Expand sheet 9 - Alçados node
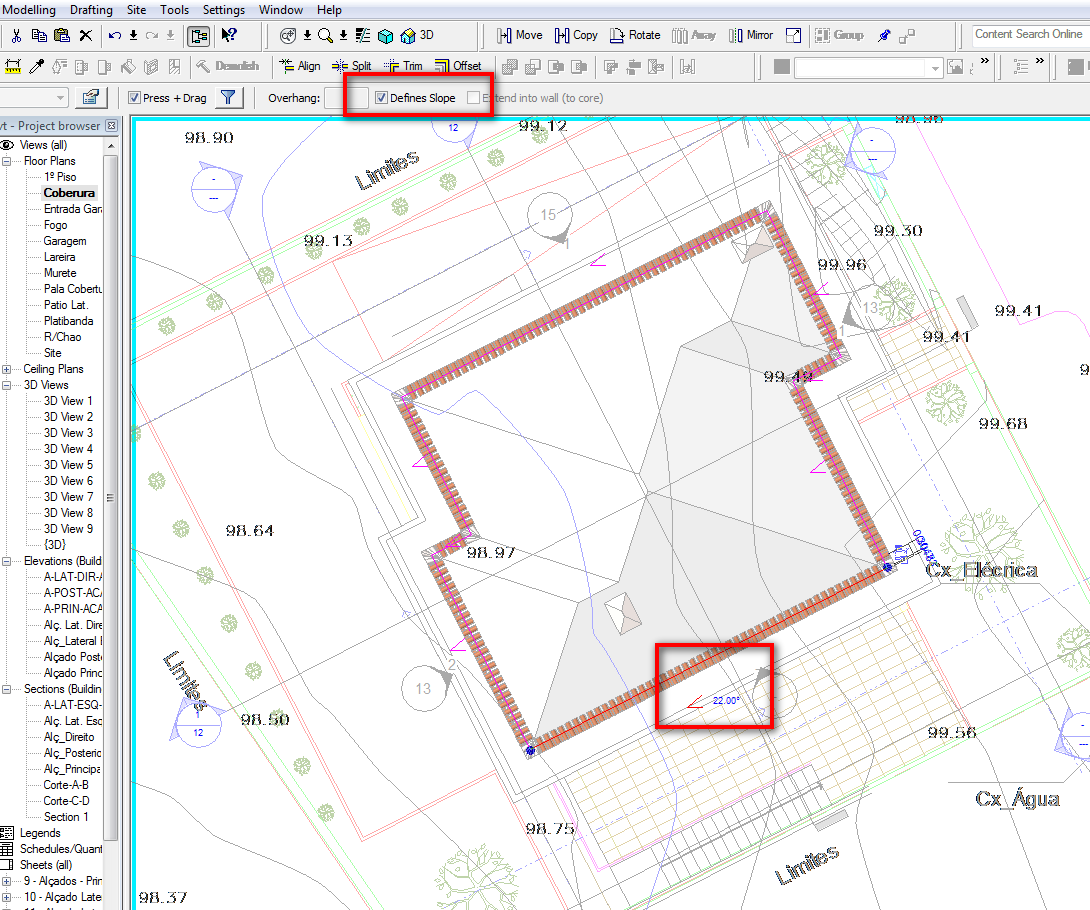Viewport: 1090px width, 910px height. pyautogui.click(x=7, y=881)
